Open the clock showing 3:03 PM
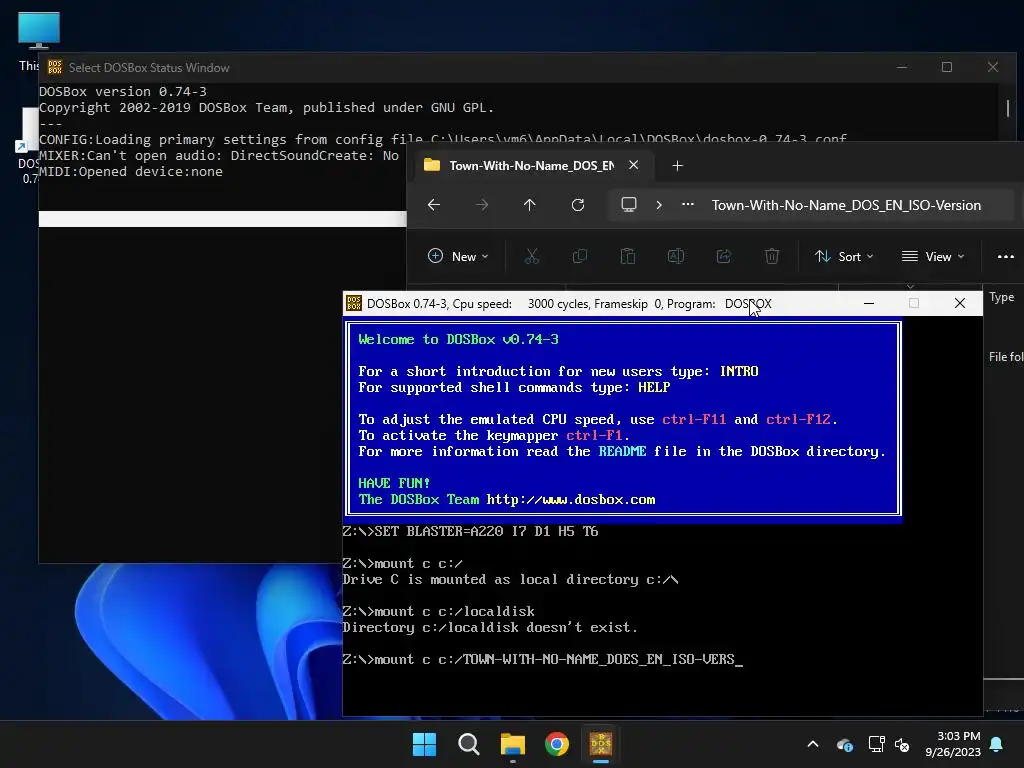Screen dimensions: 1024x768 tap(953, 744)
